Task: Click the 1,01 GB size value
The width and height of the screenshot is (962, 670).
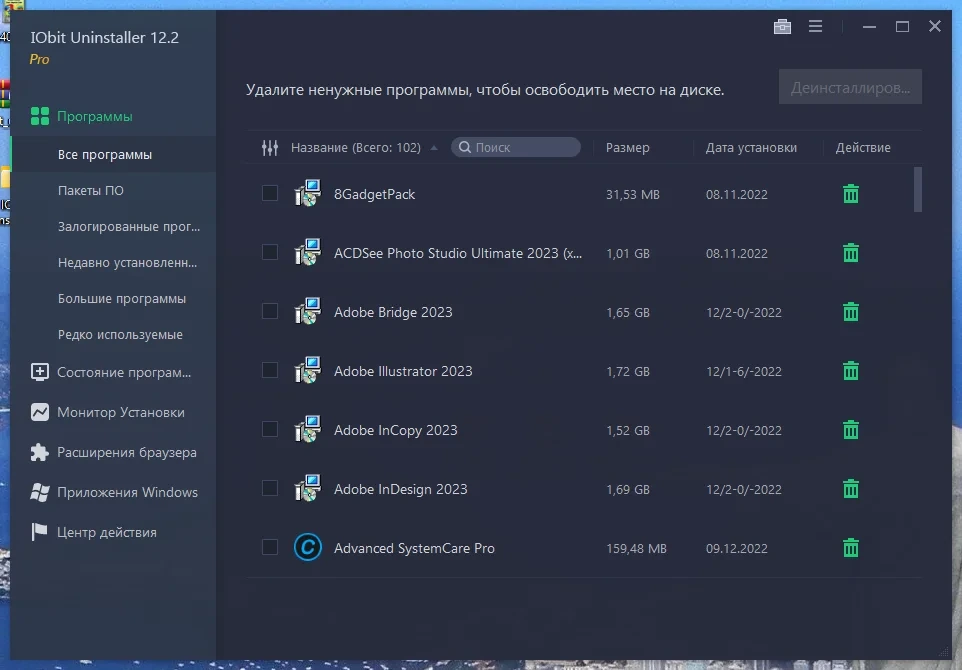Action: point(628,253)
